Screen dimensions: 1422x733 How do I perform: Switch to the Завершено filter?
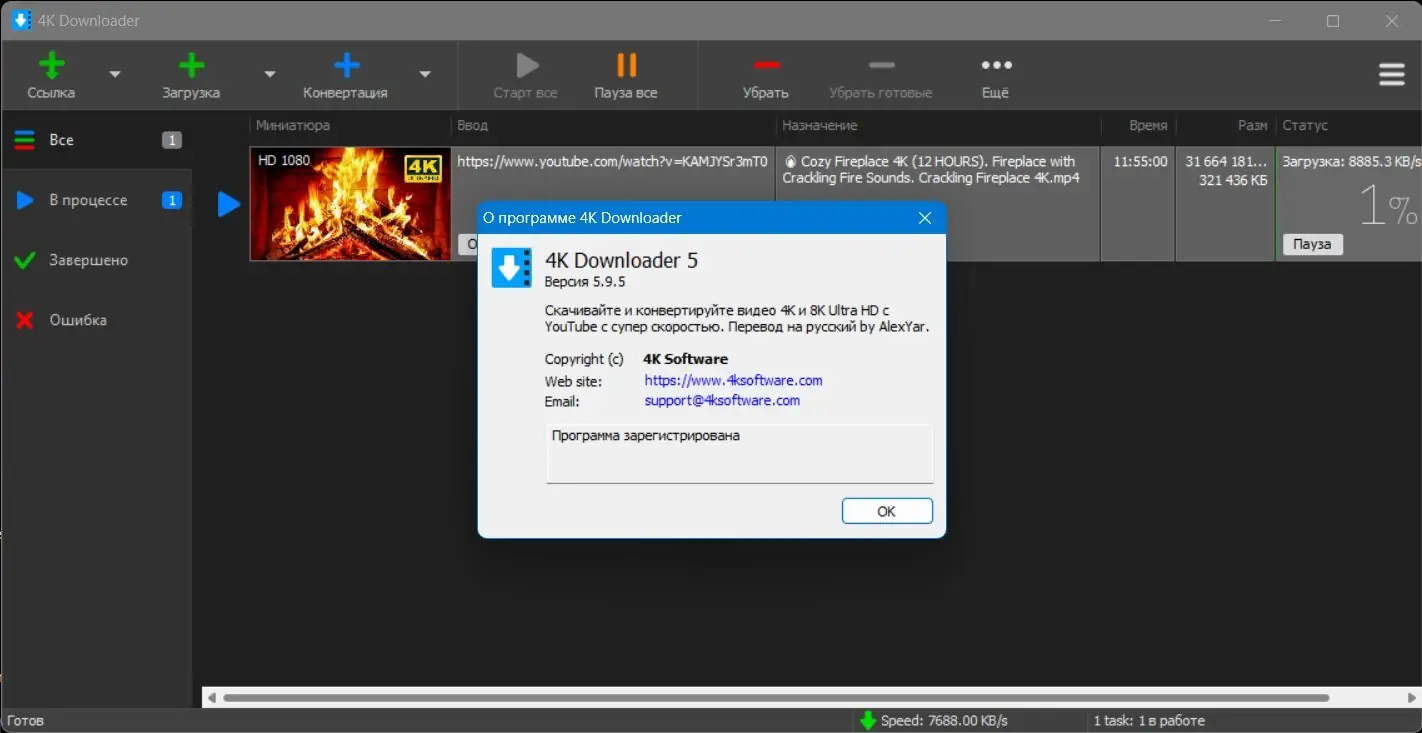tap(96, 260)
